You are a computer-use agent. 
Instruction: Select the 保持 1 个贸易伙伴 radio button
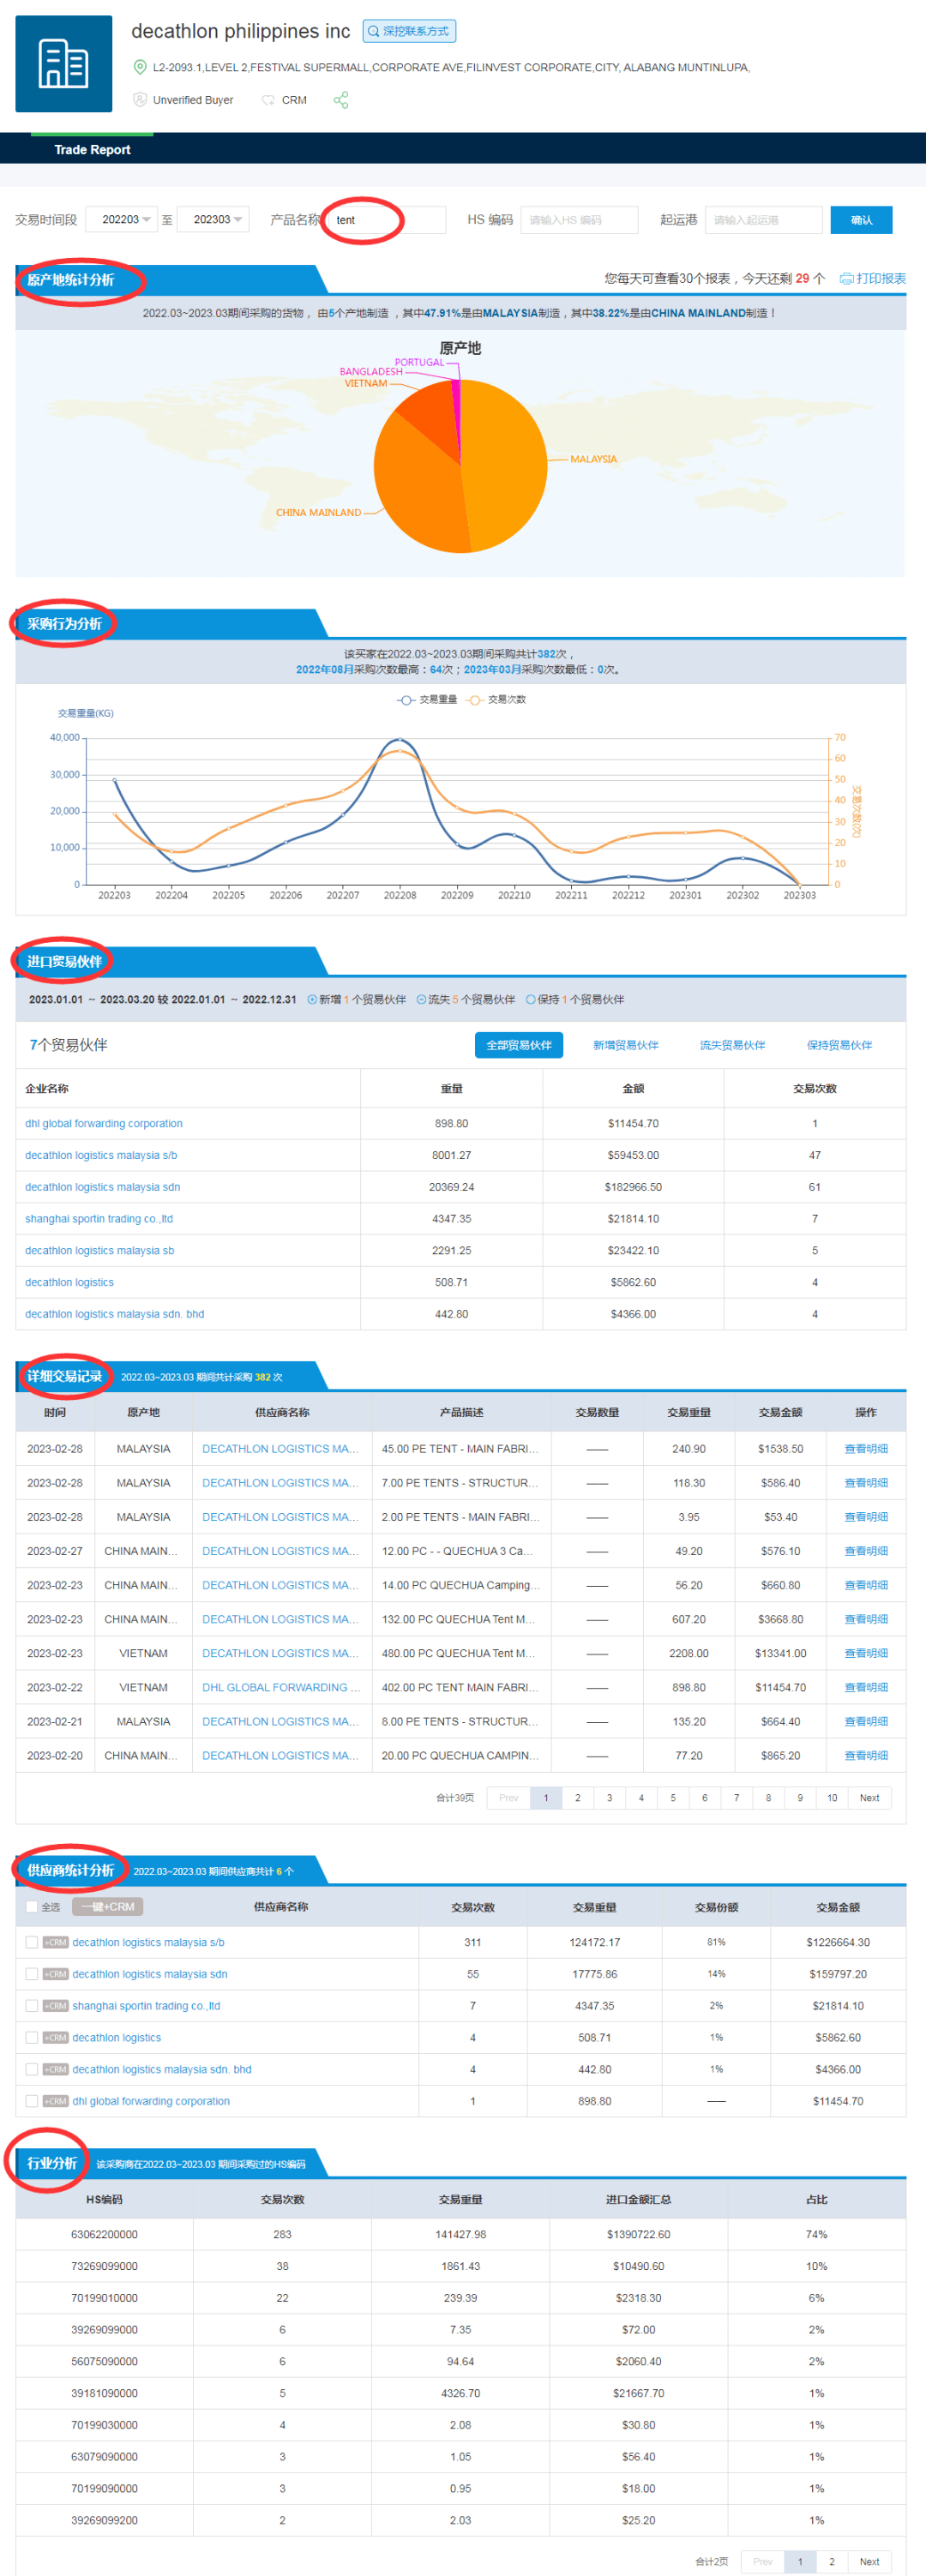530,1000
